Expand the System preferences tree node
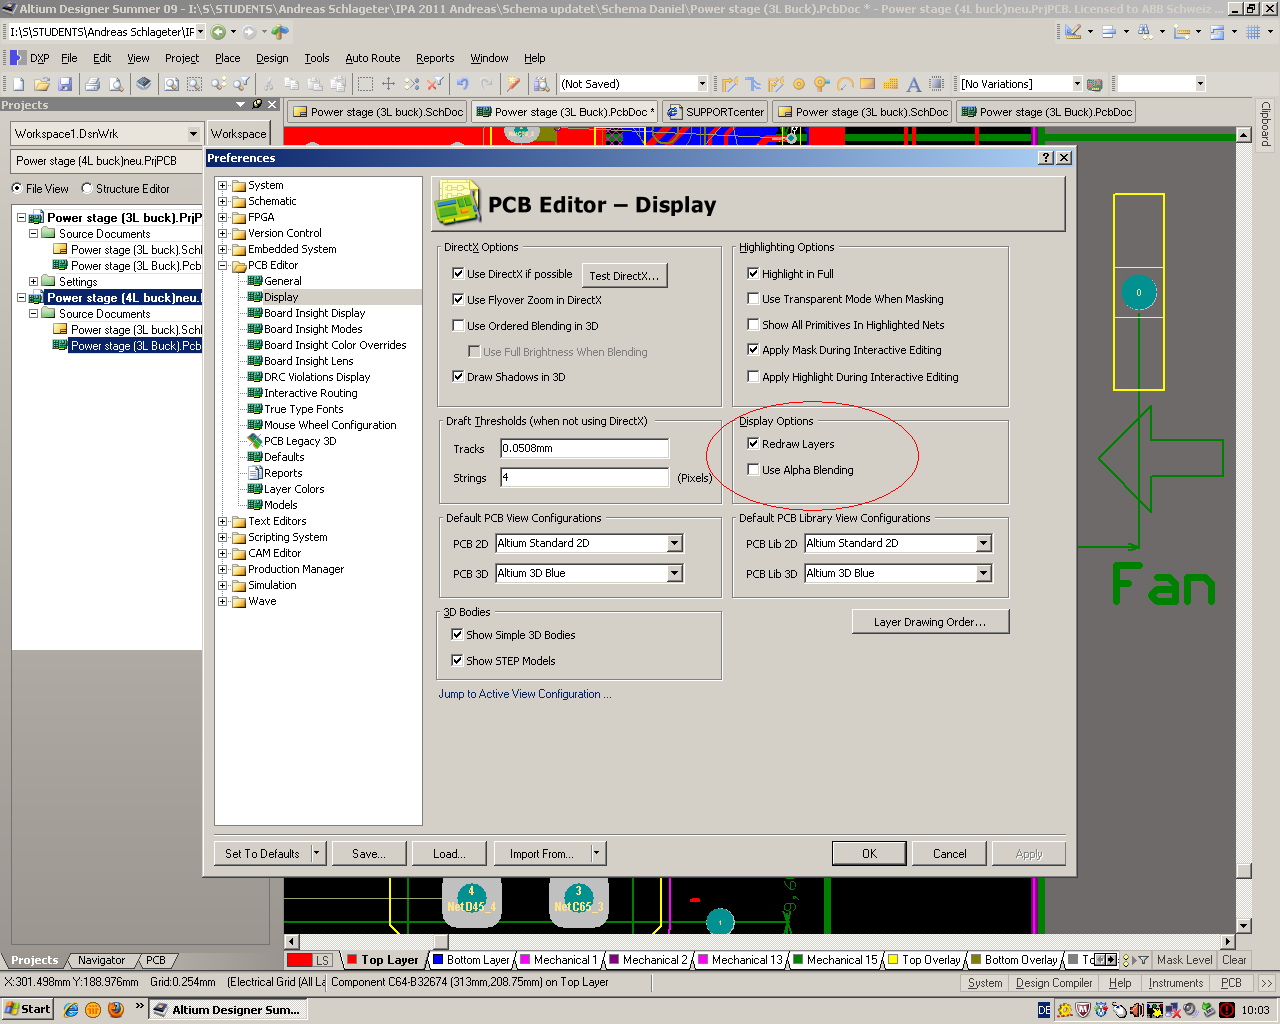Viewport: 1280px width, 1024px height. pos(223,185)
